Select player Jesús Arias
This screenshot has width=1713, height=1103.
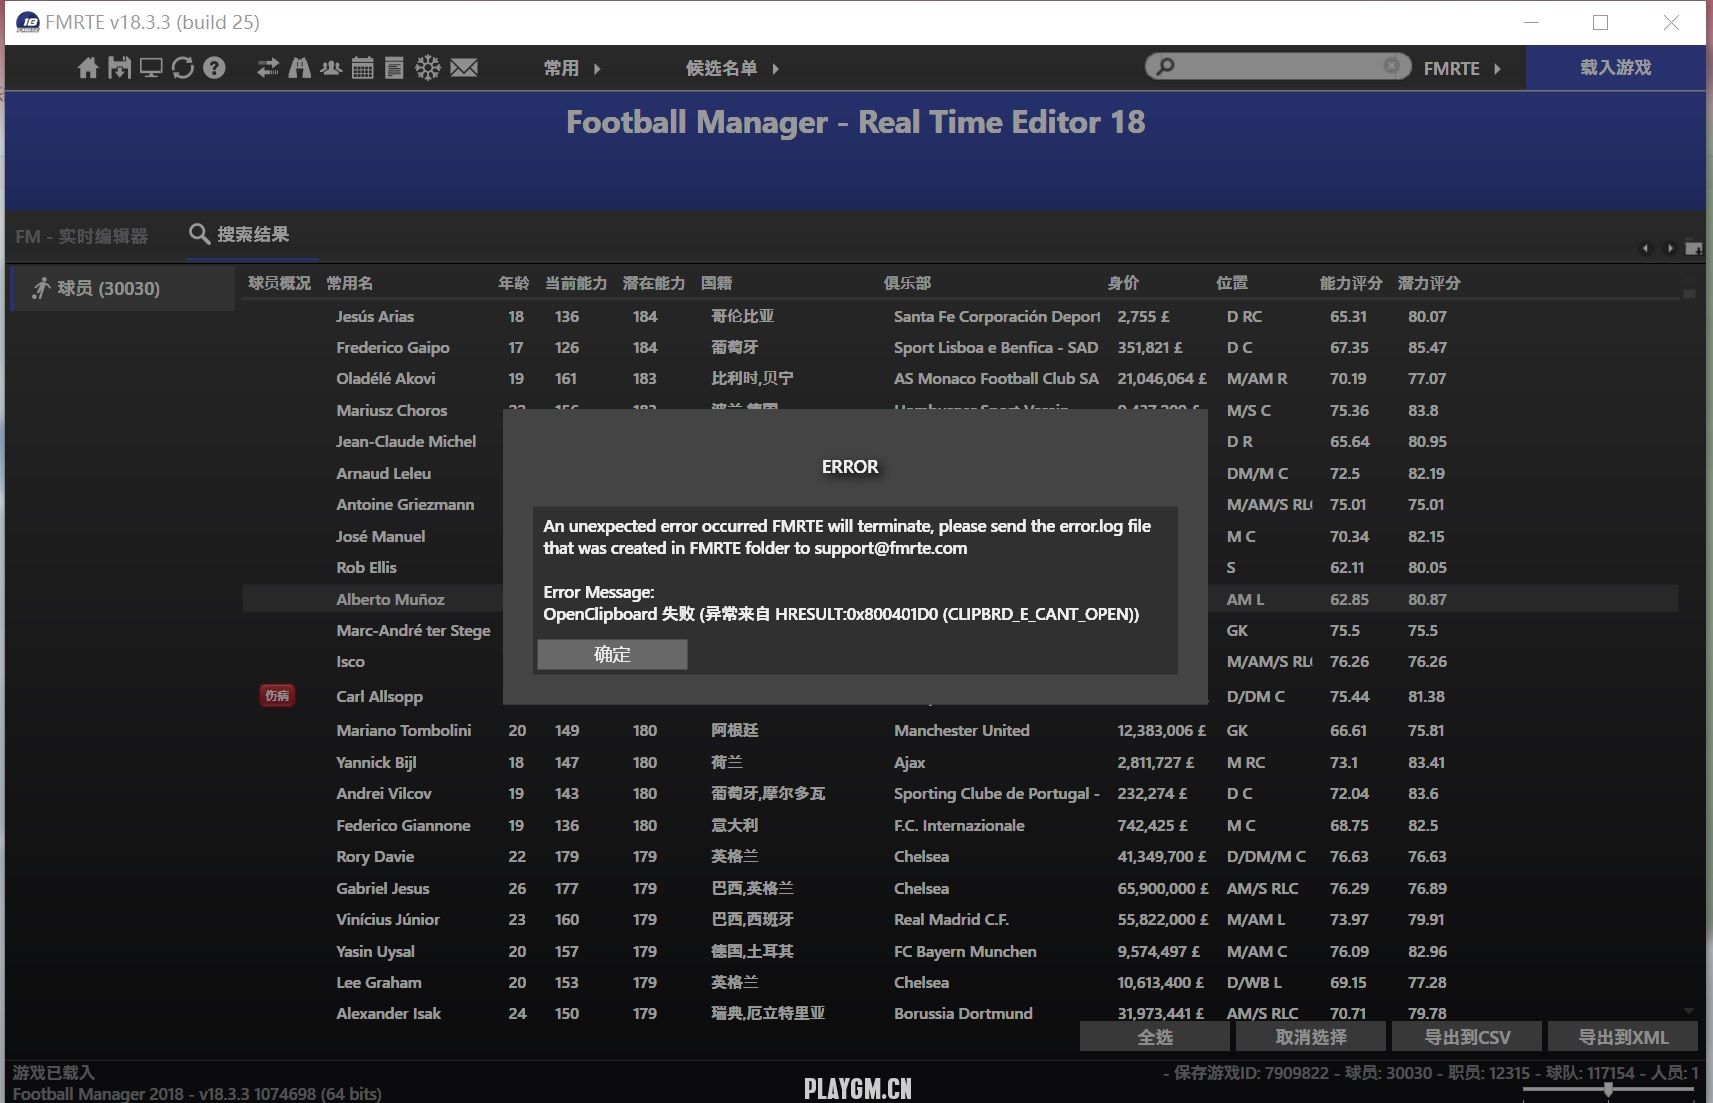pyautogui.click(x=375, y=316)
